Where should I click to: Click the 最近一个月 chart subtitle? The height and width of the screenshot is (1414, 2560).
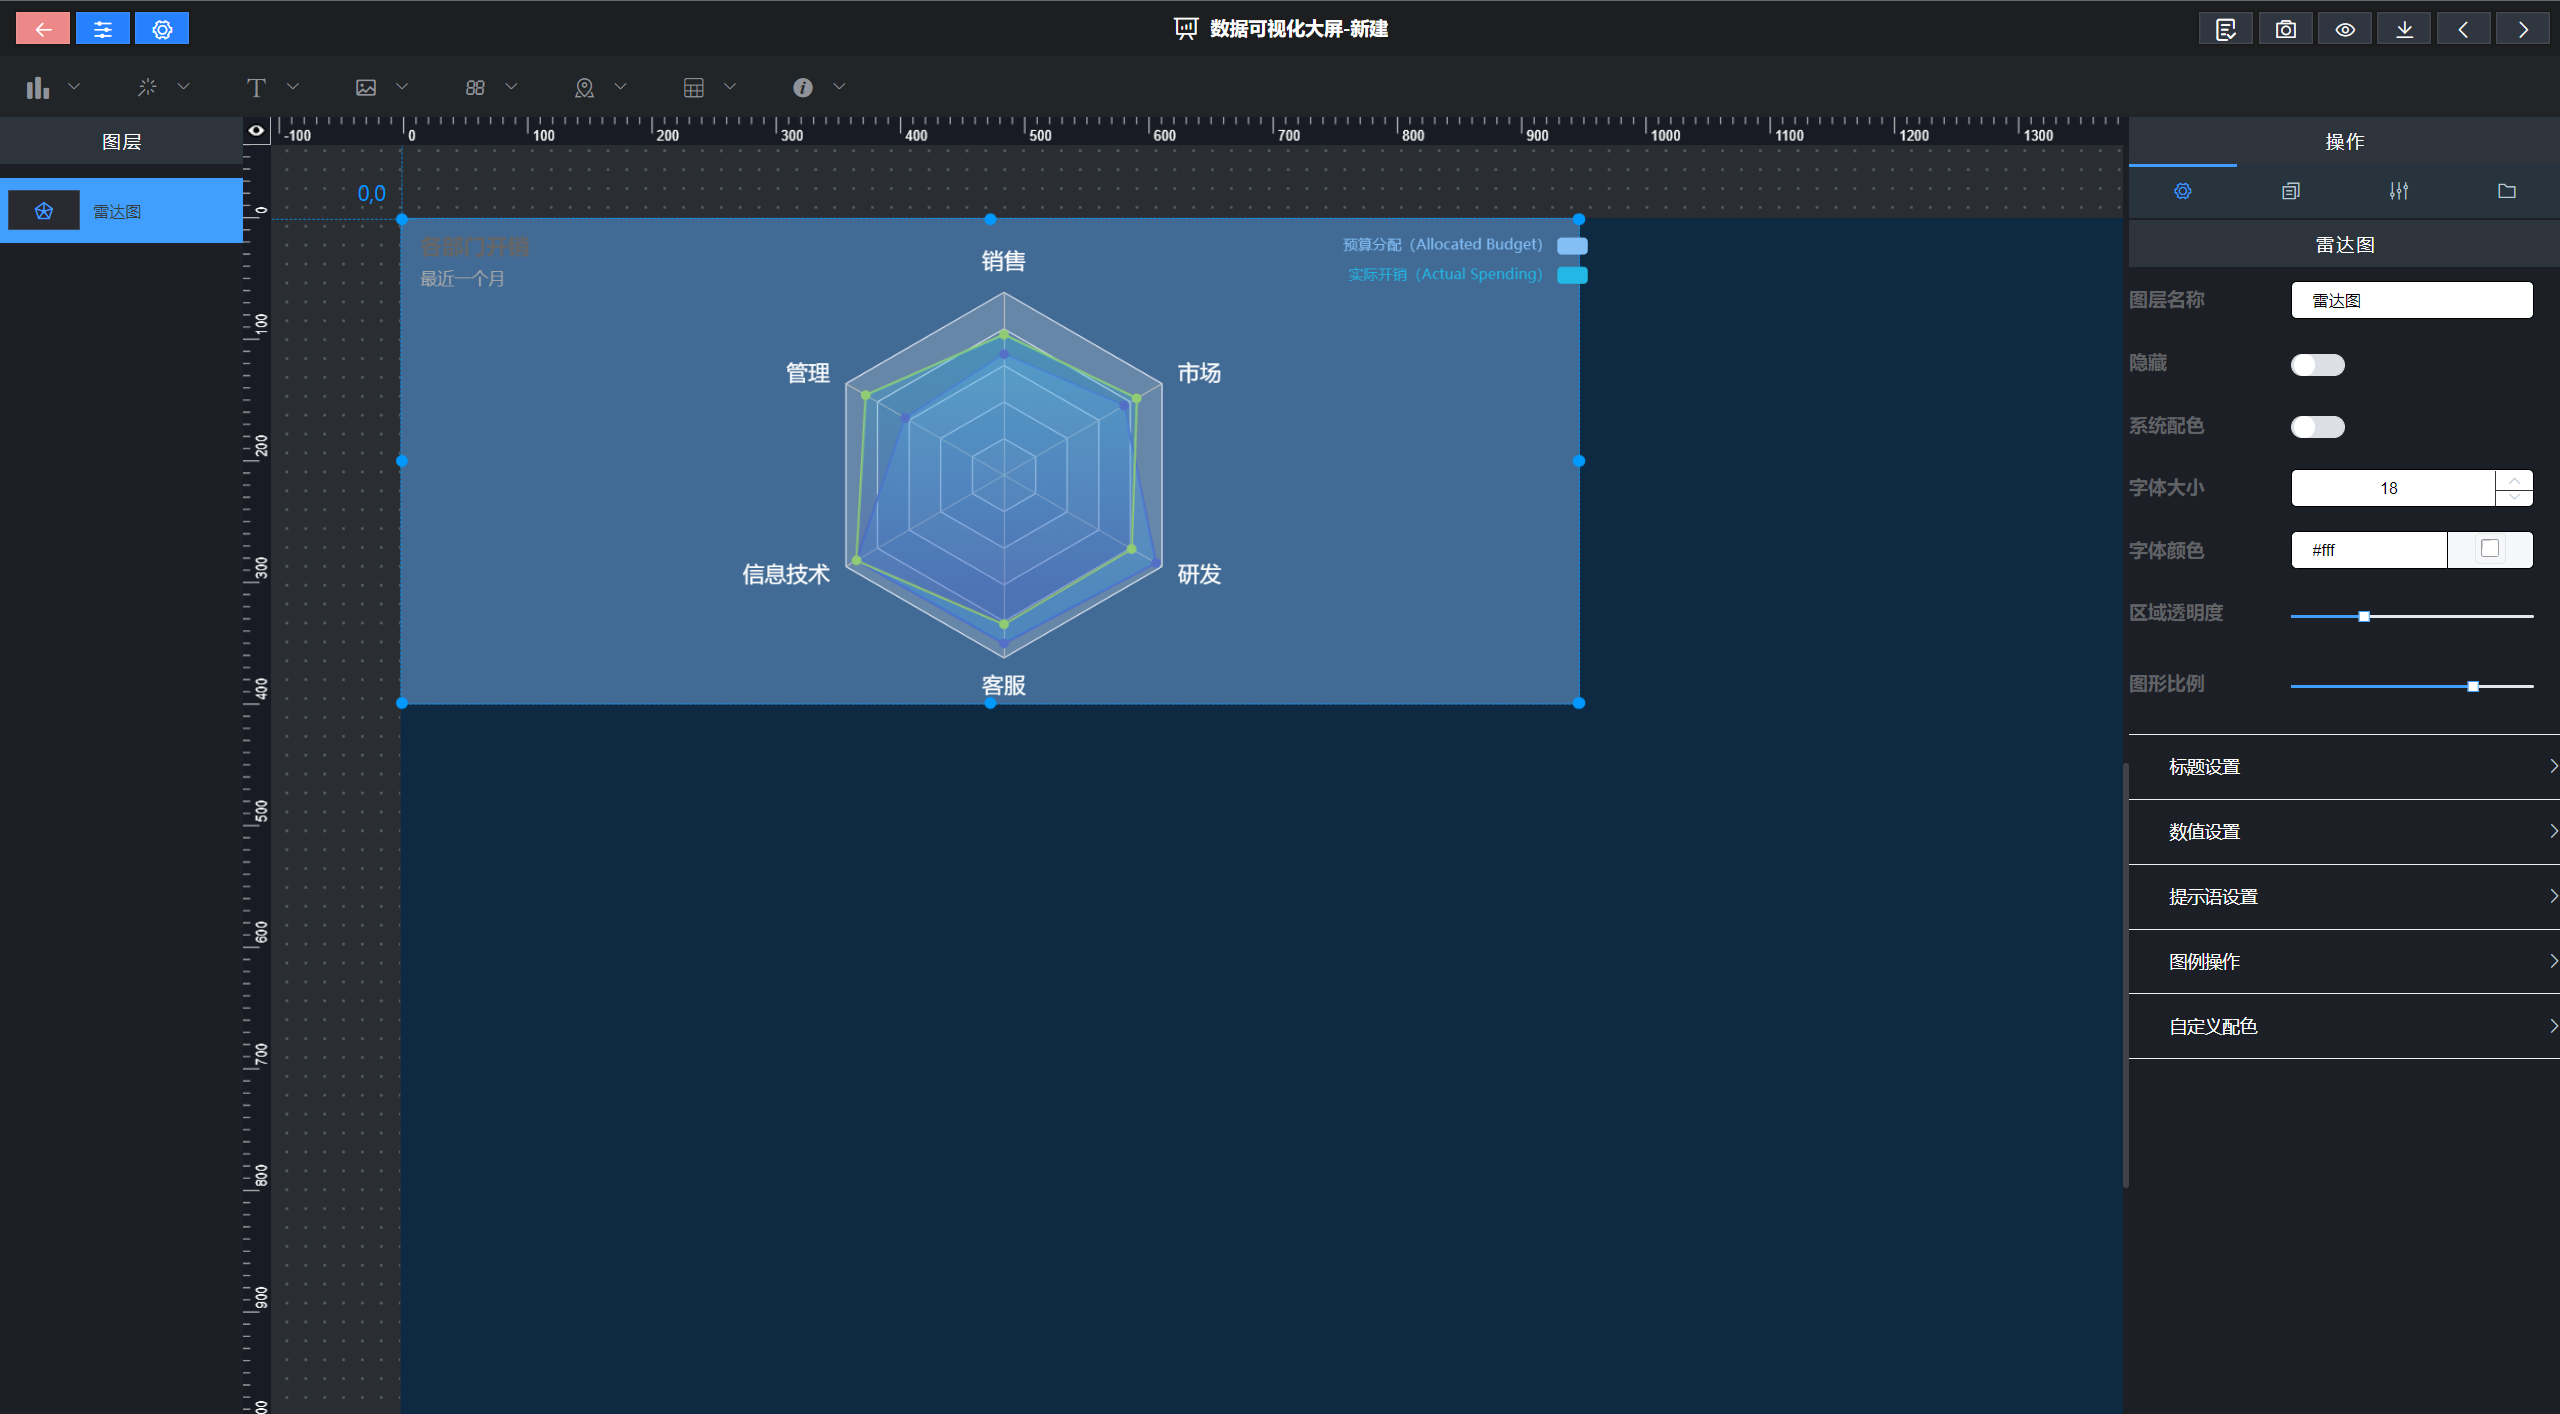pos(462,279)
